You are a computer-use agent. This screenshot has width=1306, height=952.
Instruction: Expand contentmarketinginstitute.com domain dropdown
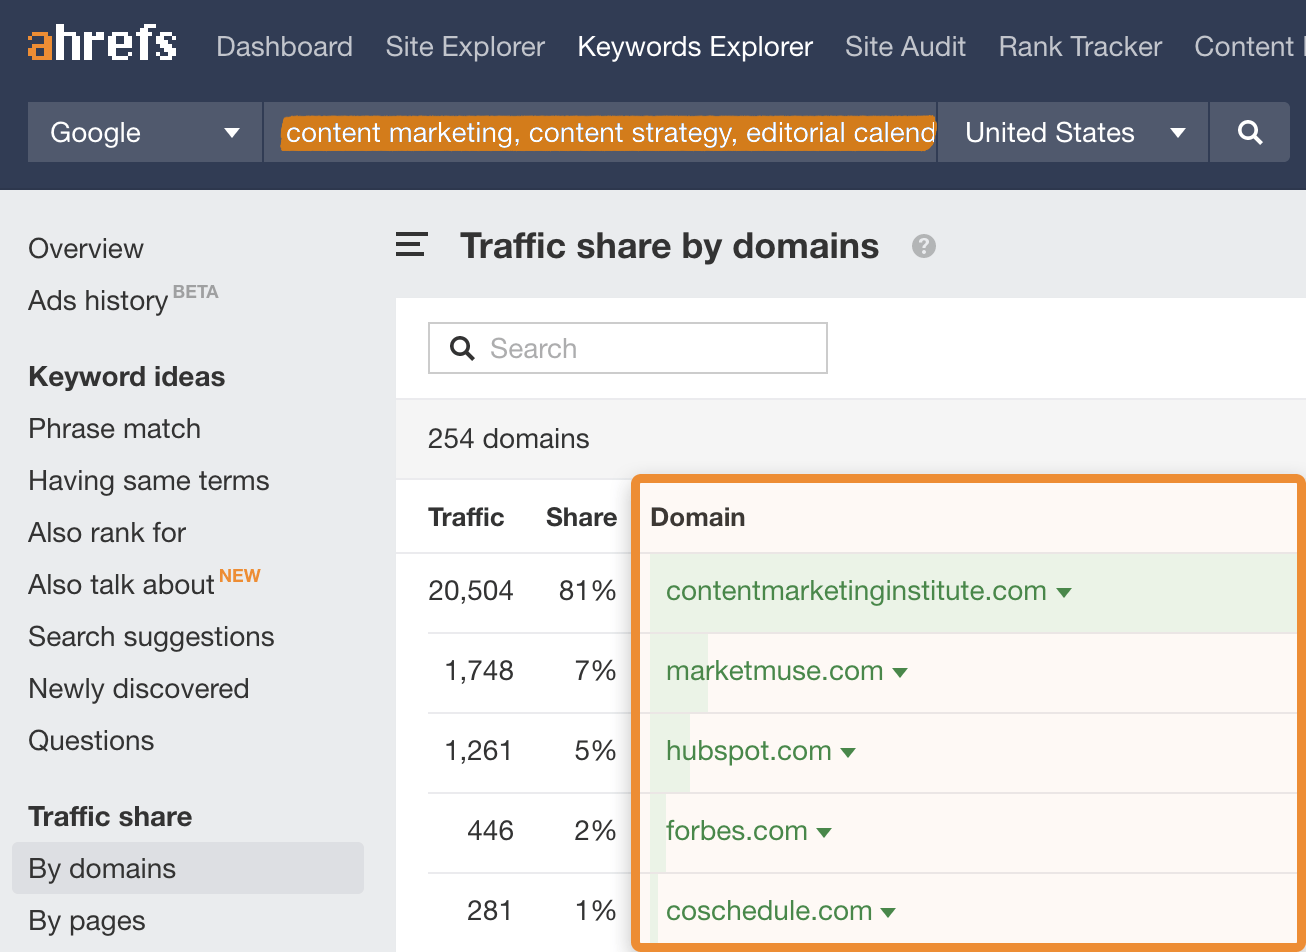tap(1064, 592)
